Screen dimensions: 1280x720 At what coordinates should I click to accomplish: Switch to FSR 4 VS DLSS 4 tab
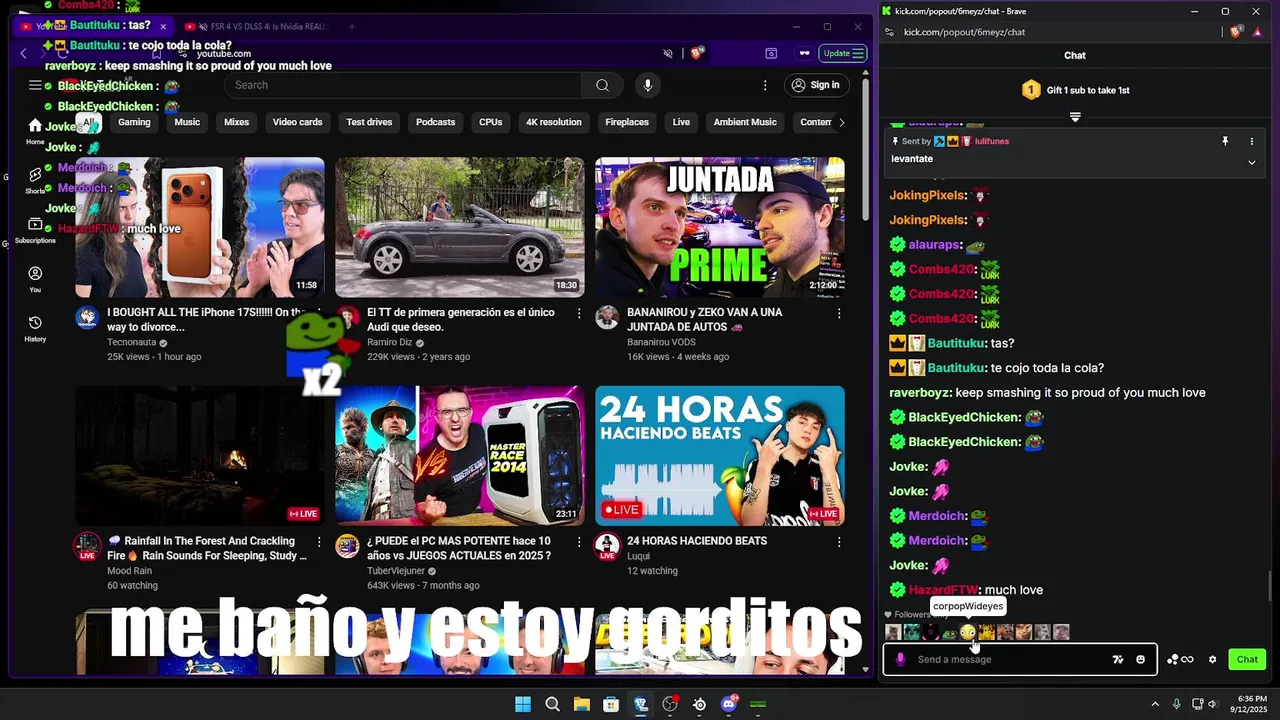tap(263, 26)
